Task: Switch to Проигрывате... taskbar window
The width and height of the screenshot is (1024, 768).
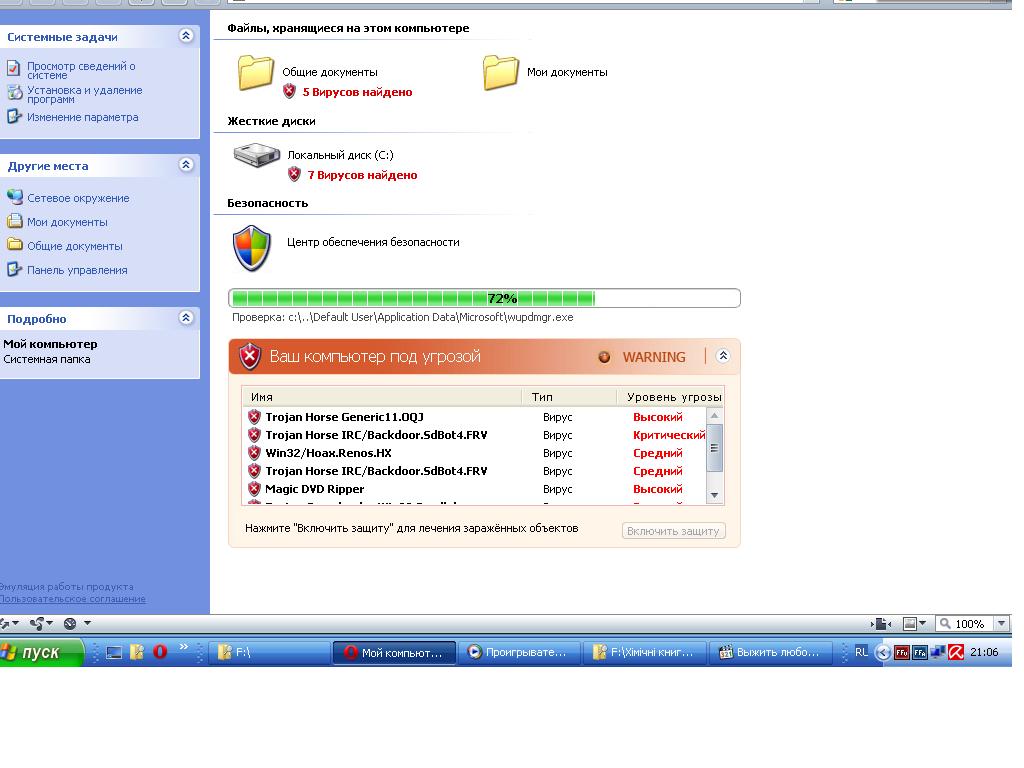Action: coord(518,652)
